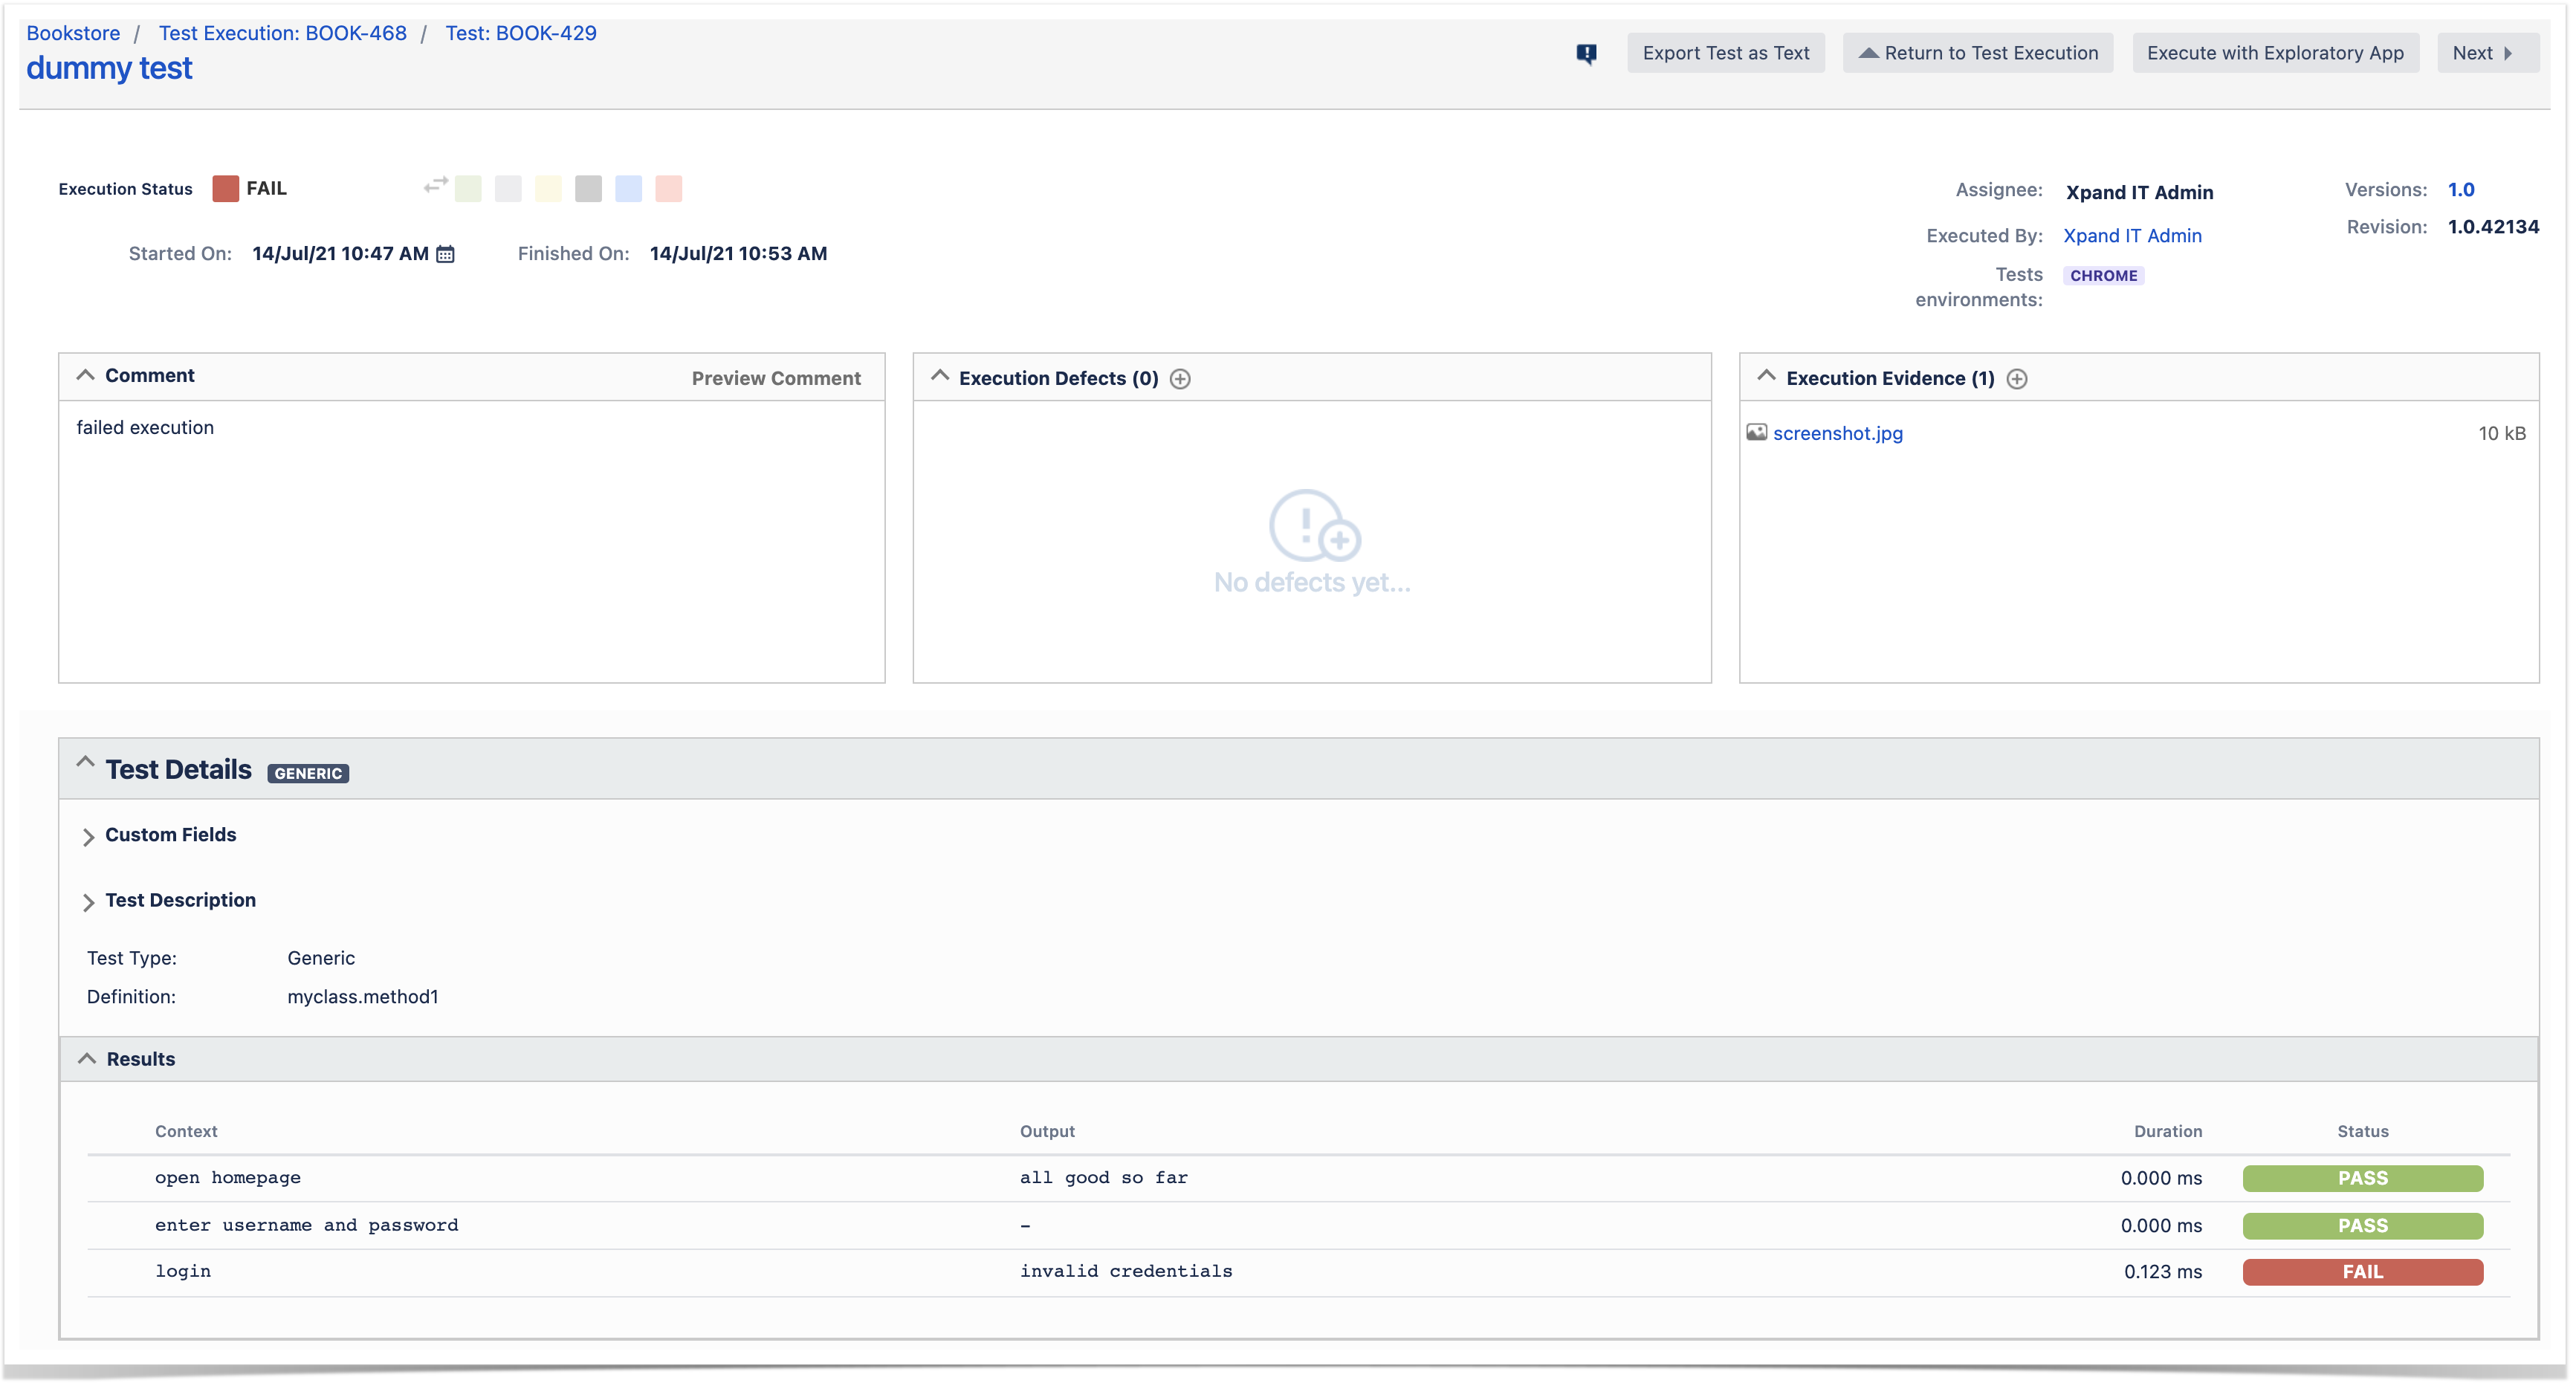The image size is (2576, 1386).
Task: Click the 10 kB evidence file size
Action: point(2501,434)
